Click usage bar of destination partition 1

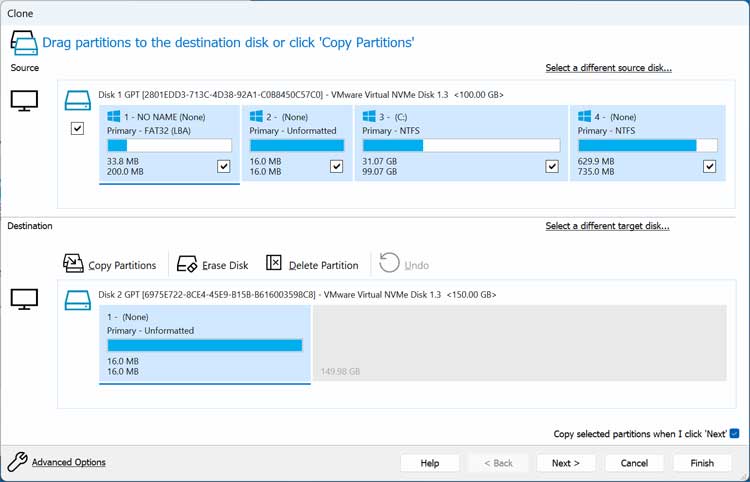tap(205, 345)
